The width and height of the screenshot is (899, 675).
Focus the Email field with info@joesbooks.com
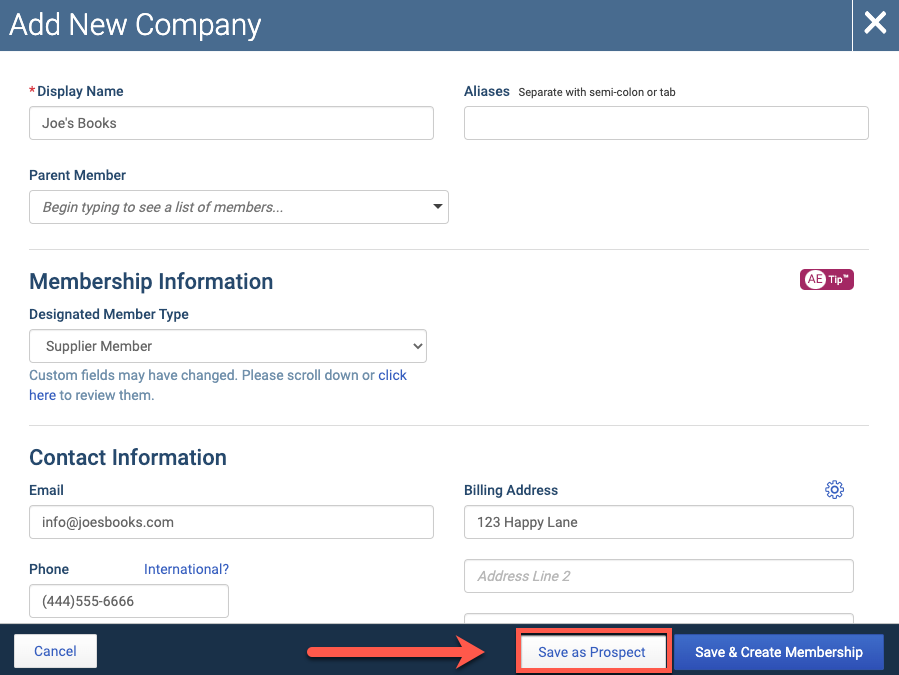(231, 522)
